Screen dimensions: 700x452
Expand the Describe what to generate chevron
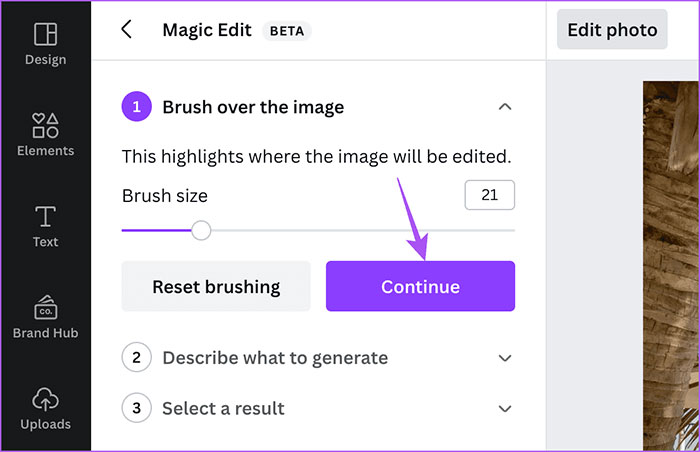(505, 358)
